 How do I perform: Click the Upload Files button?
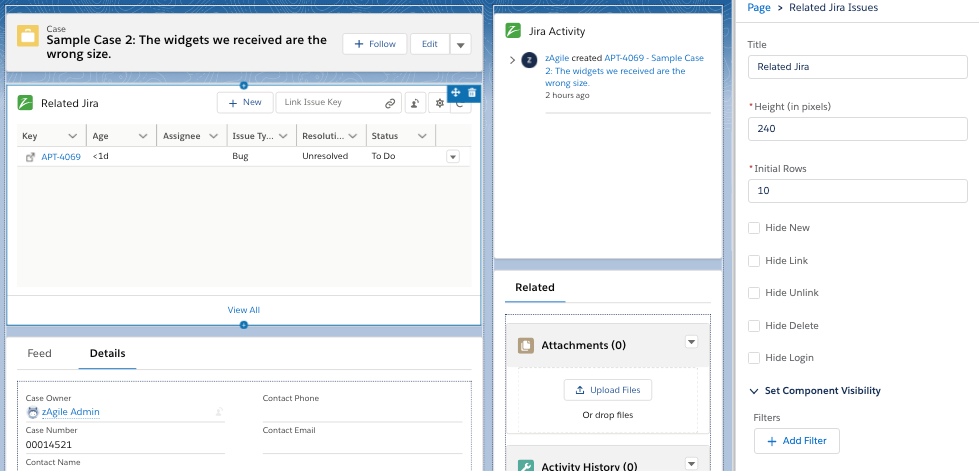(x=608, y=390)
